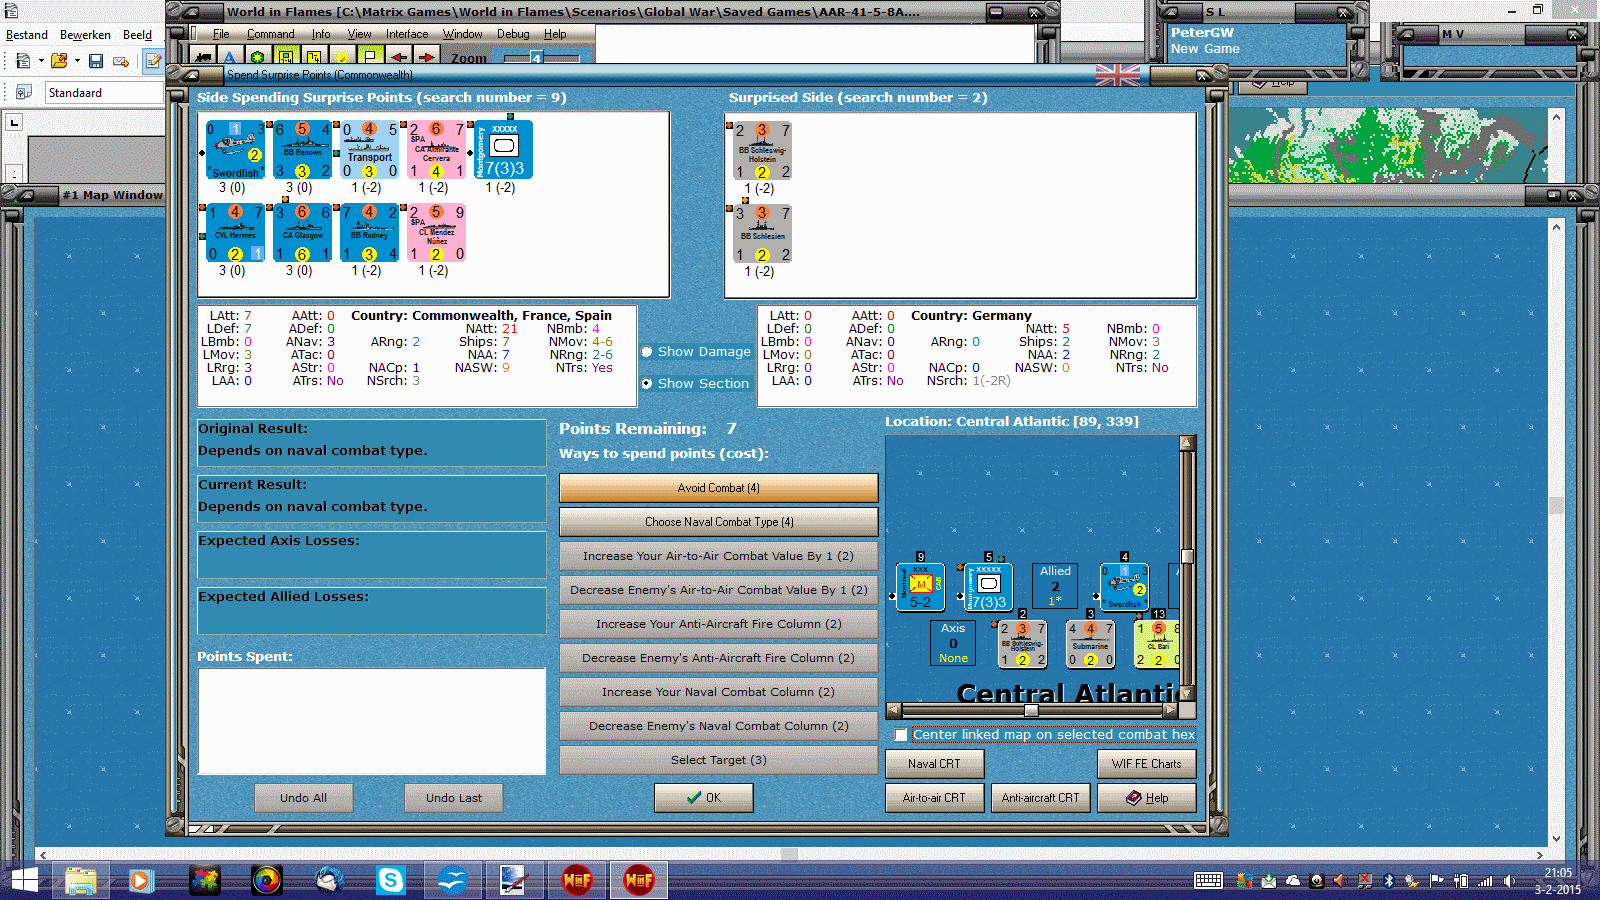
Task: Open the File menu
Action: tap(221, 34)
